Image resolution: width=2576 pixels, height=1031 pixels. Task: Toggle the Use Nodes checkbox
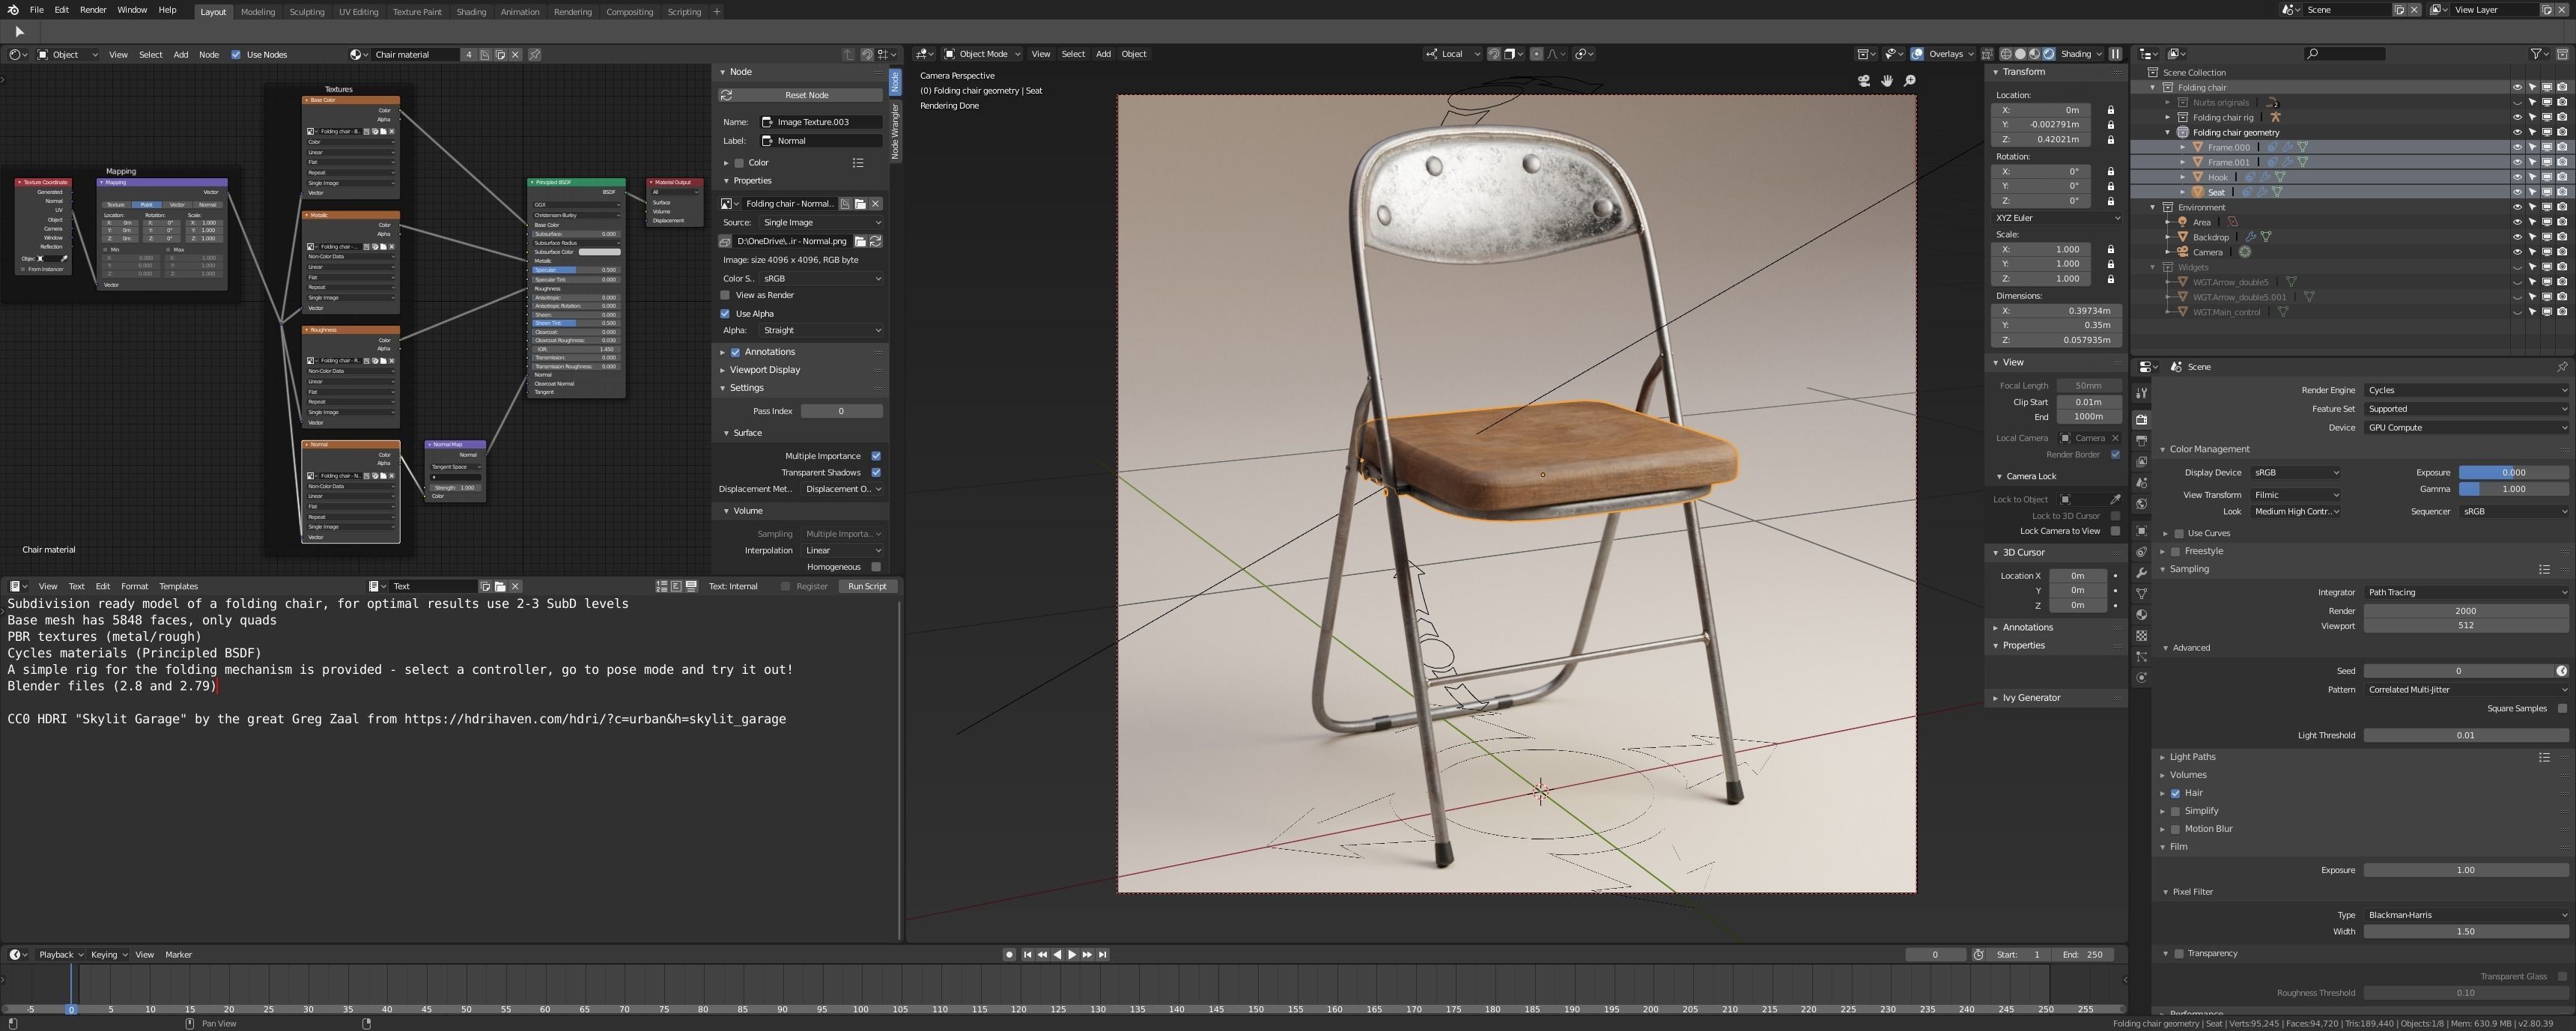point(236,55)
